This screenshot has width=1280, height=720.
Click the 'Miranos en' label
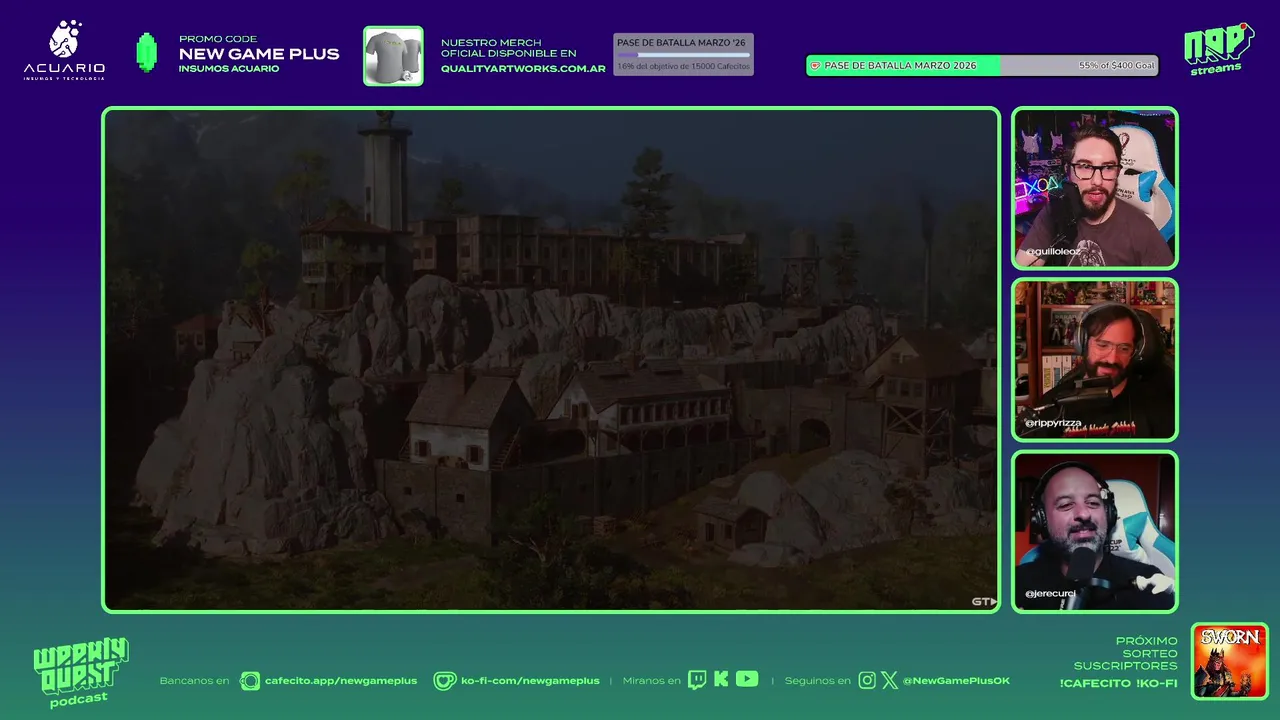click(x=651, y=681)
